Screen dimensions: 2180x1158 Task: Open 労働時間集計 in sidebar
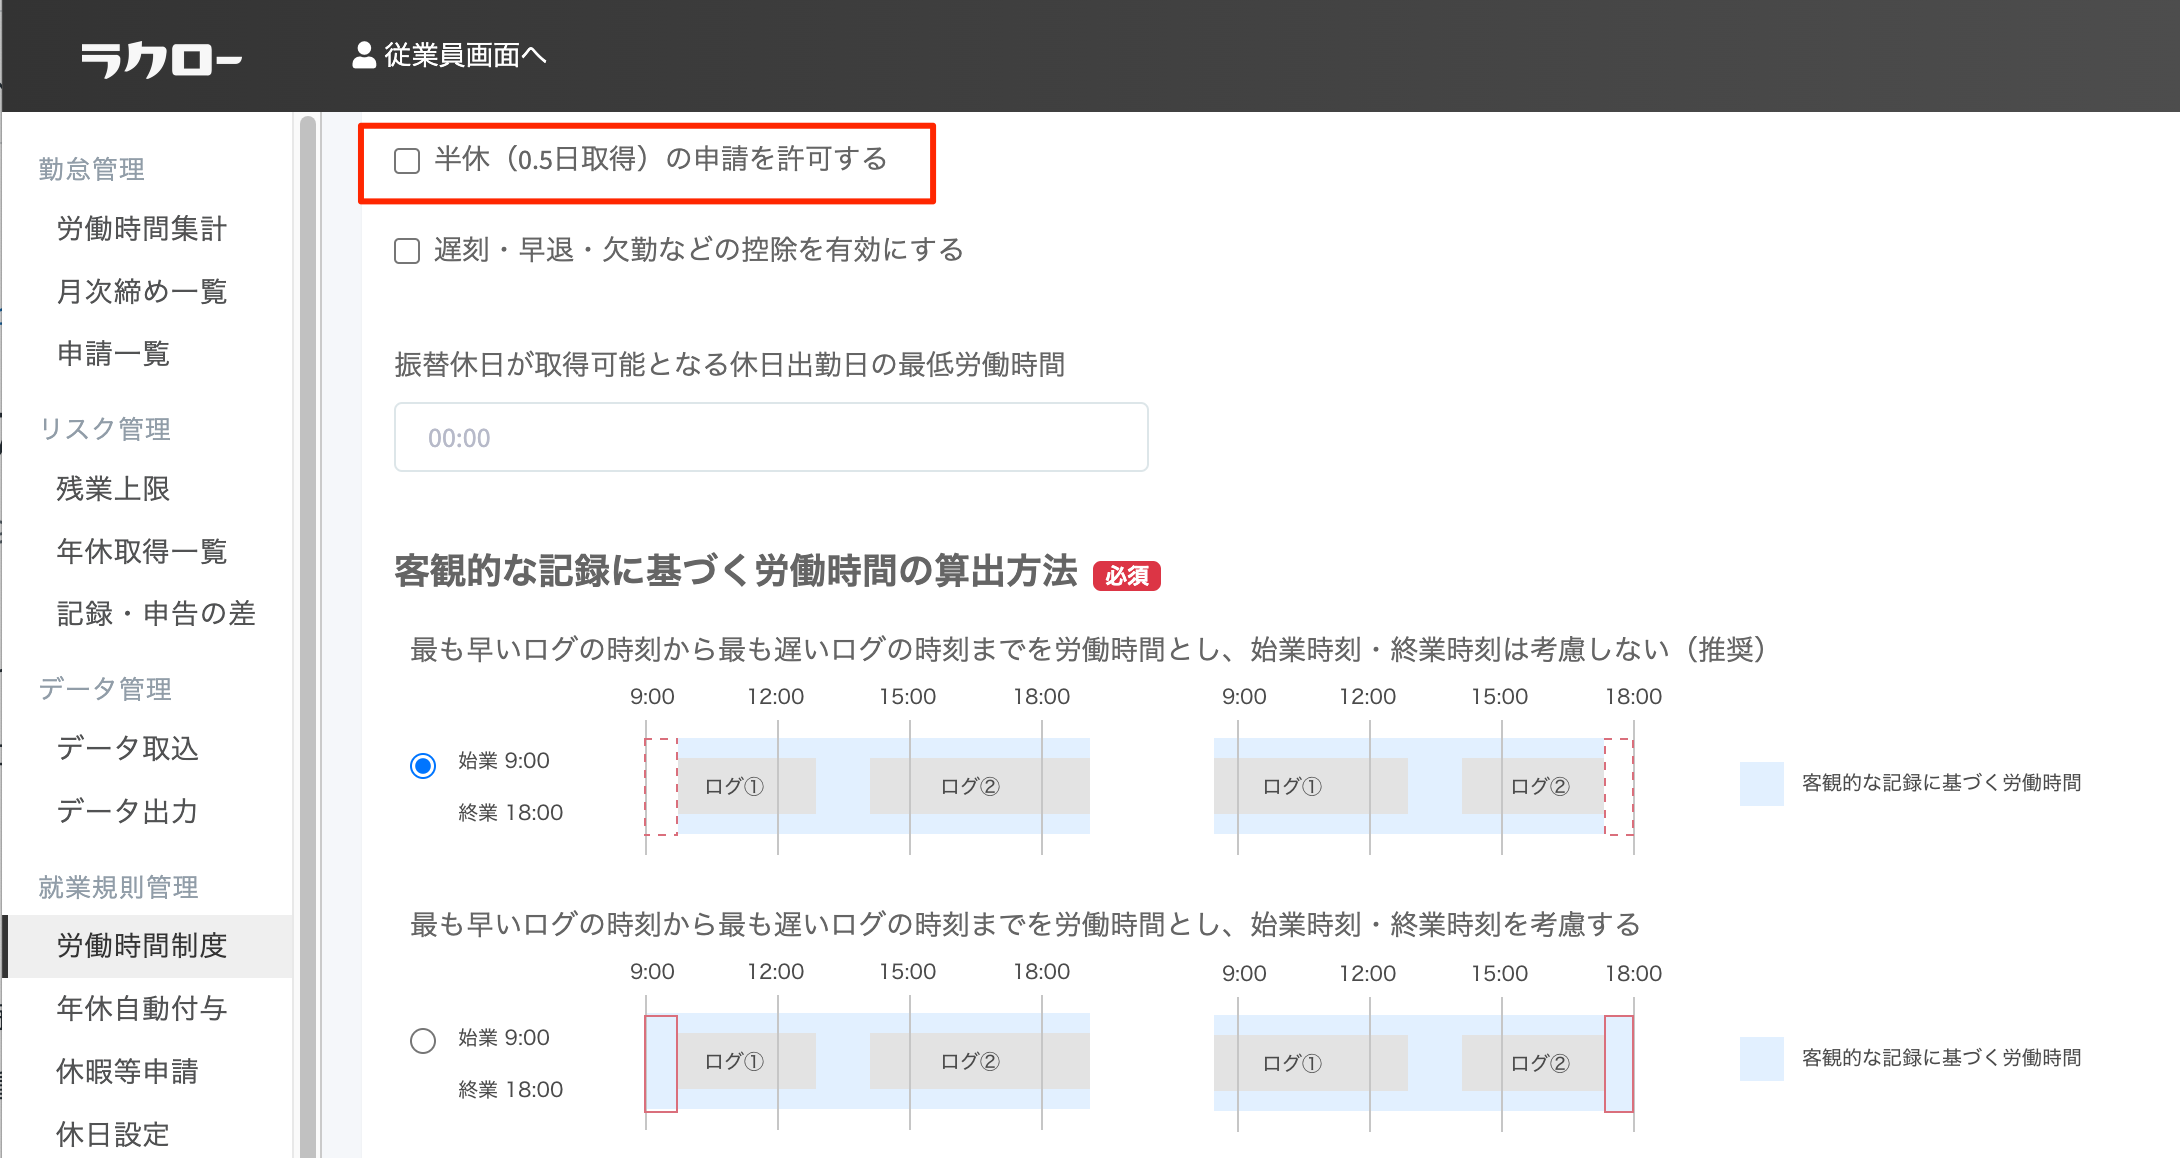click(x=142, y=229)
